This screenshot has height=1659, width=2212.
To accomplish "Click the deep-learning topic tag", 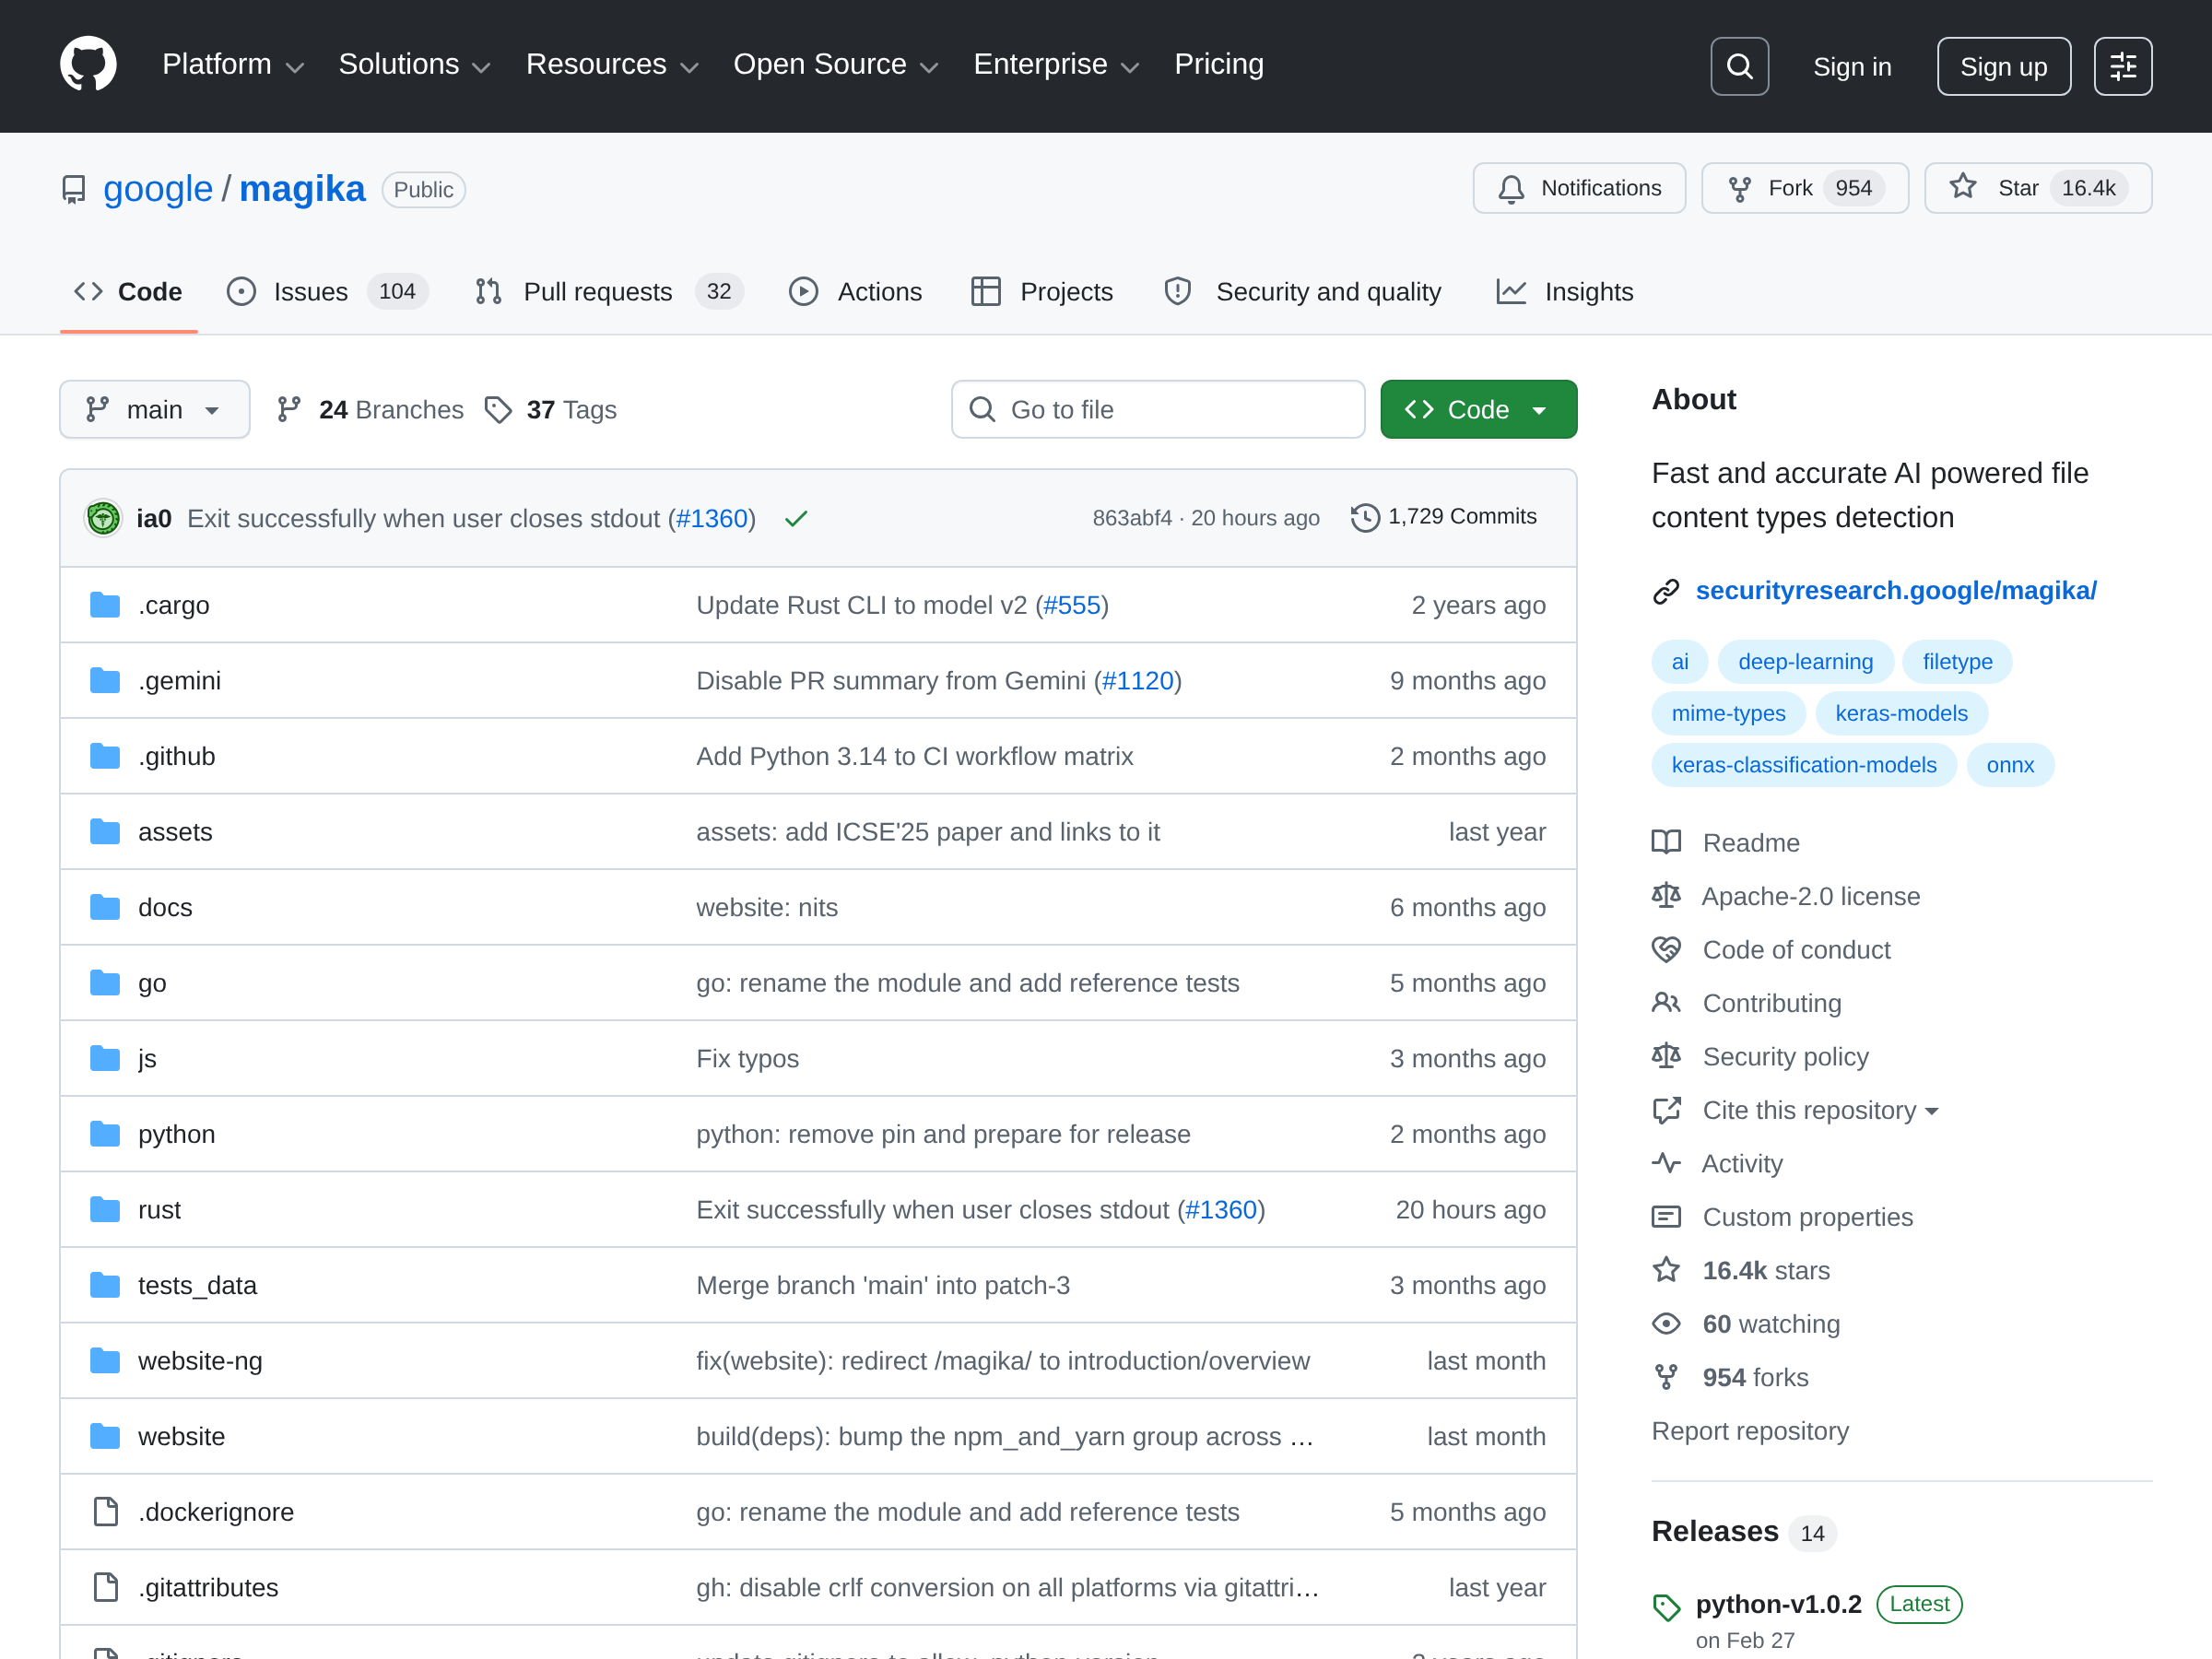I will [1805, 661].
